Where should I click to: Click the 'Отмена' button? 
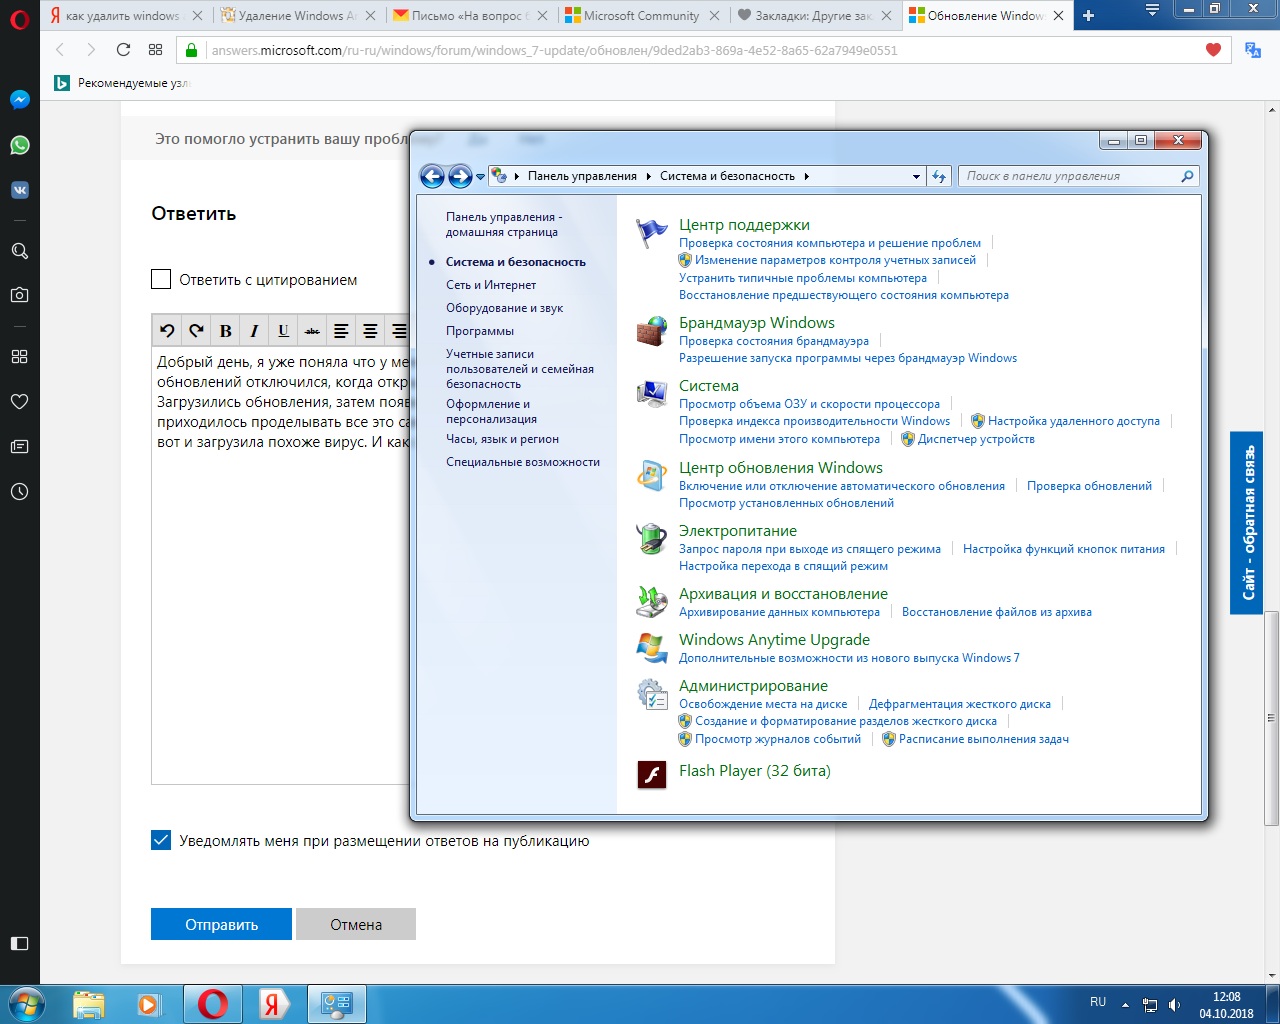356,924
